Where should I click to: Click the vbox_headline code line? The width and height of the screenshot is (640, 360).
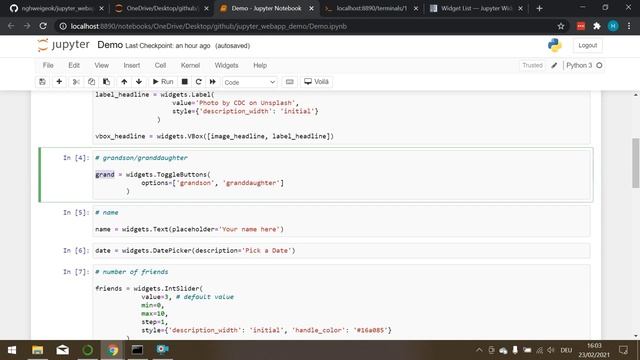tap(214, 136)
